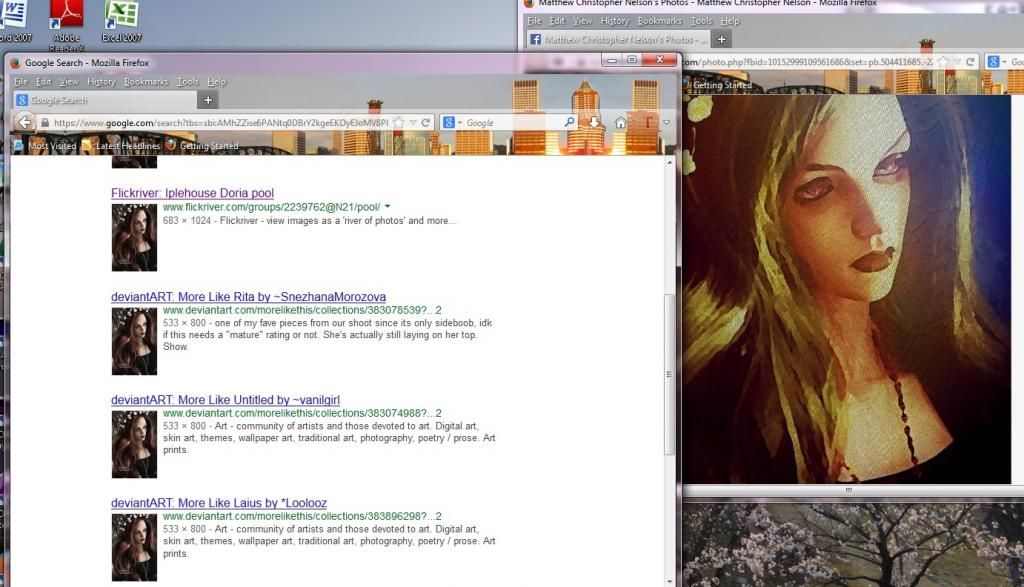Open the Tools menu in the Google Search window

(x=188, y=82)
